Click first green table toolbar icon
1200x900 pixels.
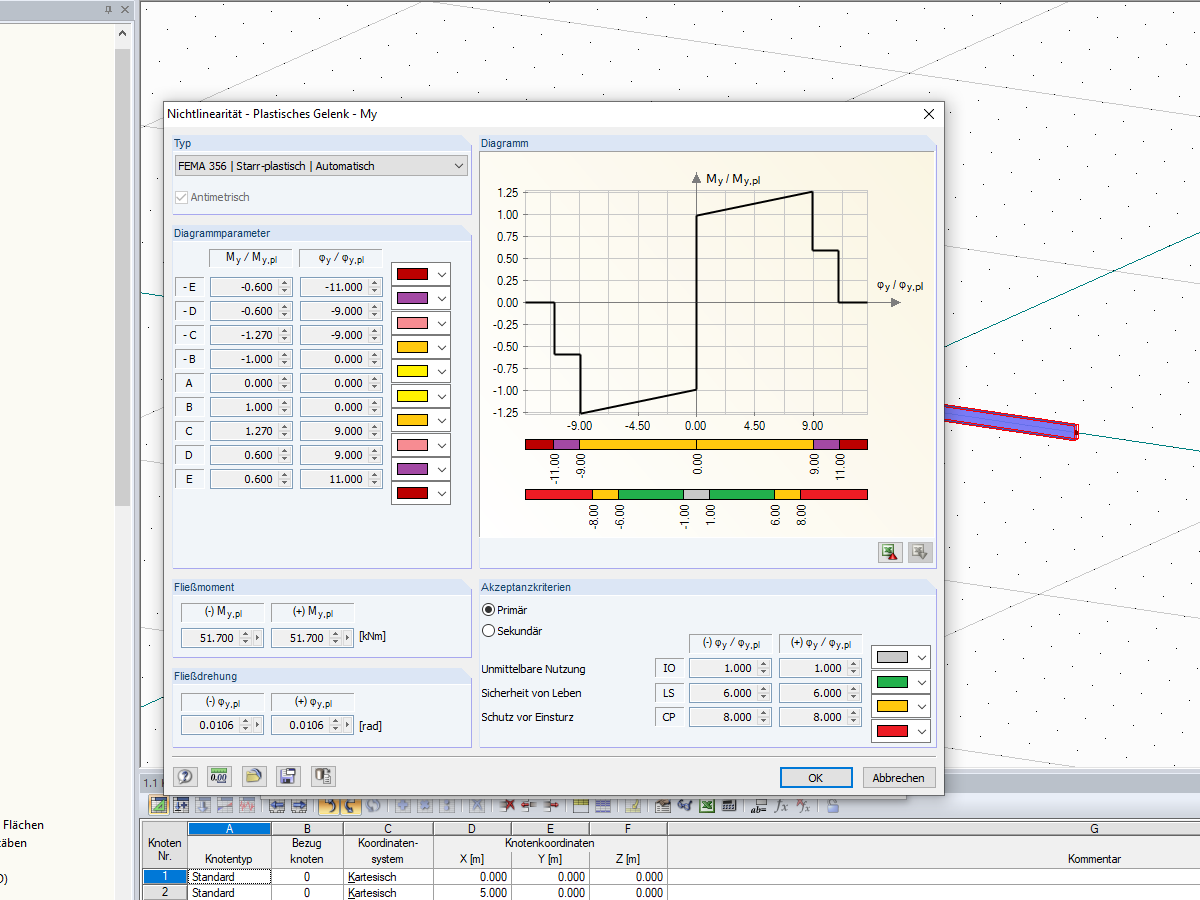160,805
